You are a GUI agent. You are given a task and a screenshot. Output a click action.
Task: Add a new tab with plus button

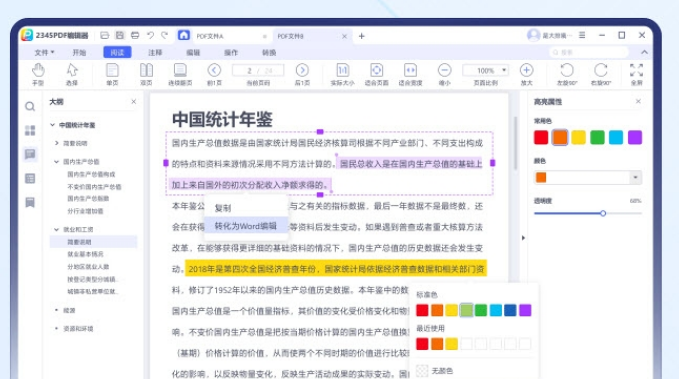tap(362, 36)
